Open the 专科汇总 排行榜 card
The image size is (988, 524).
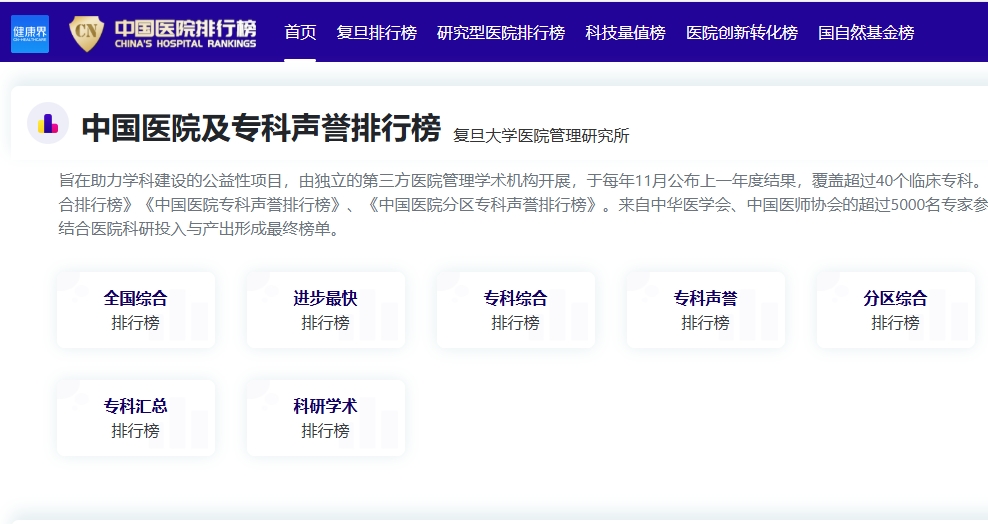[x=135, y=418]
